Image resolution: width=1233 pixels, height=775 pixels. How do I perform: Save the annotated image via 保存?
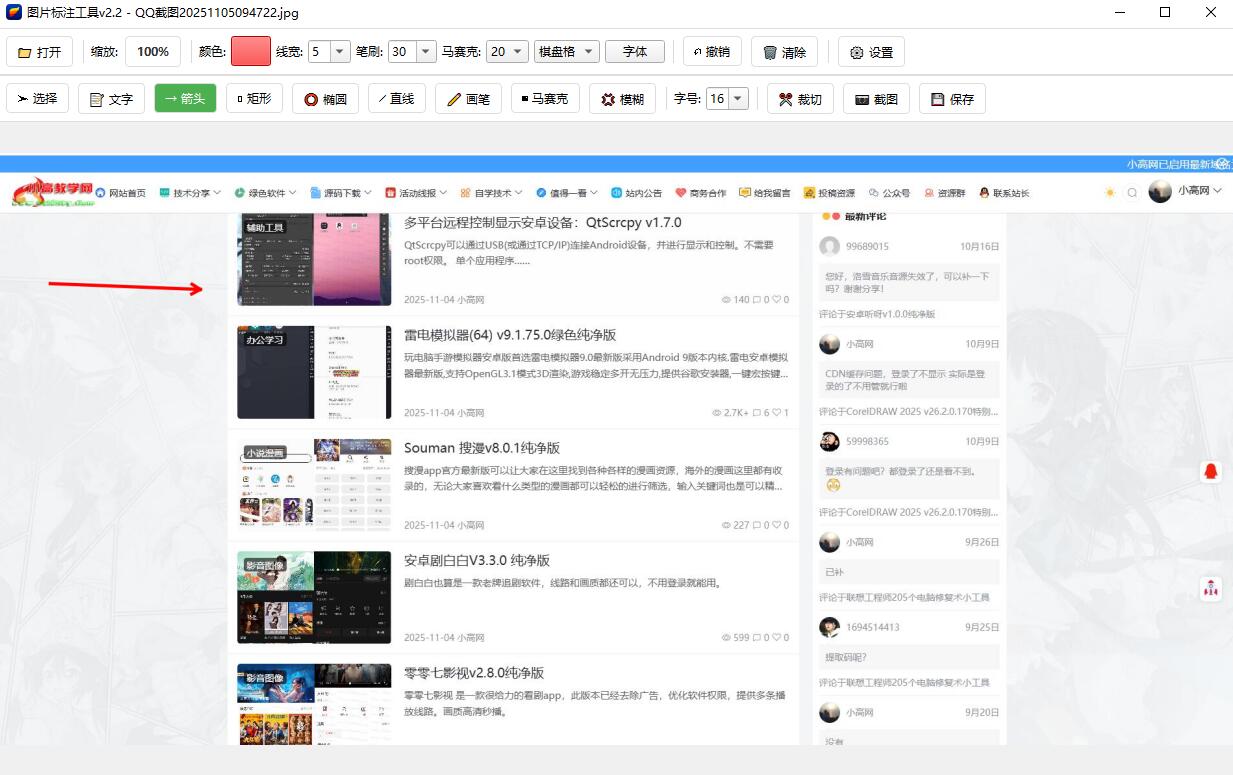pos(951,98)
